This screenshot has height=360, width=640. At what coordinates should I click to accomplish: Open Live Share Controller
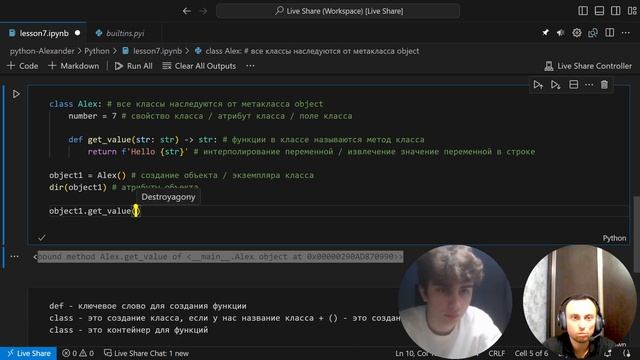(x=588, y=66)
